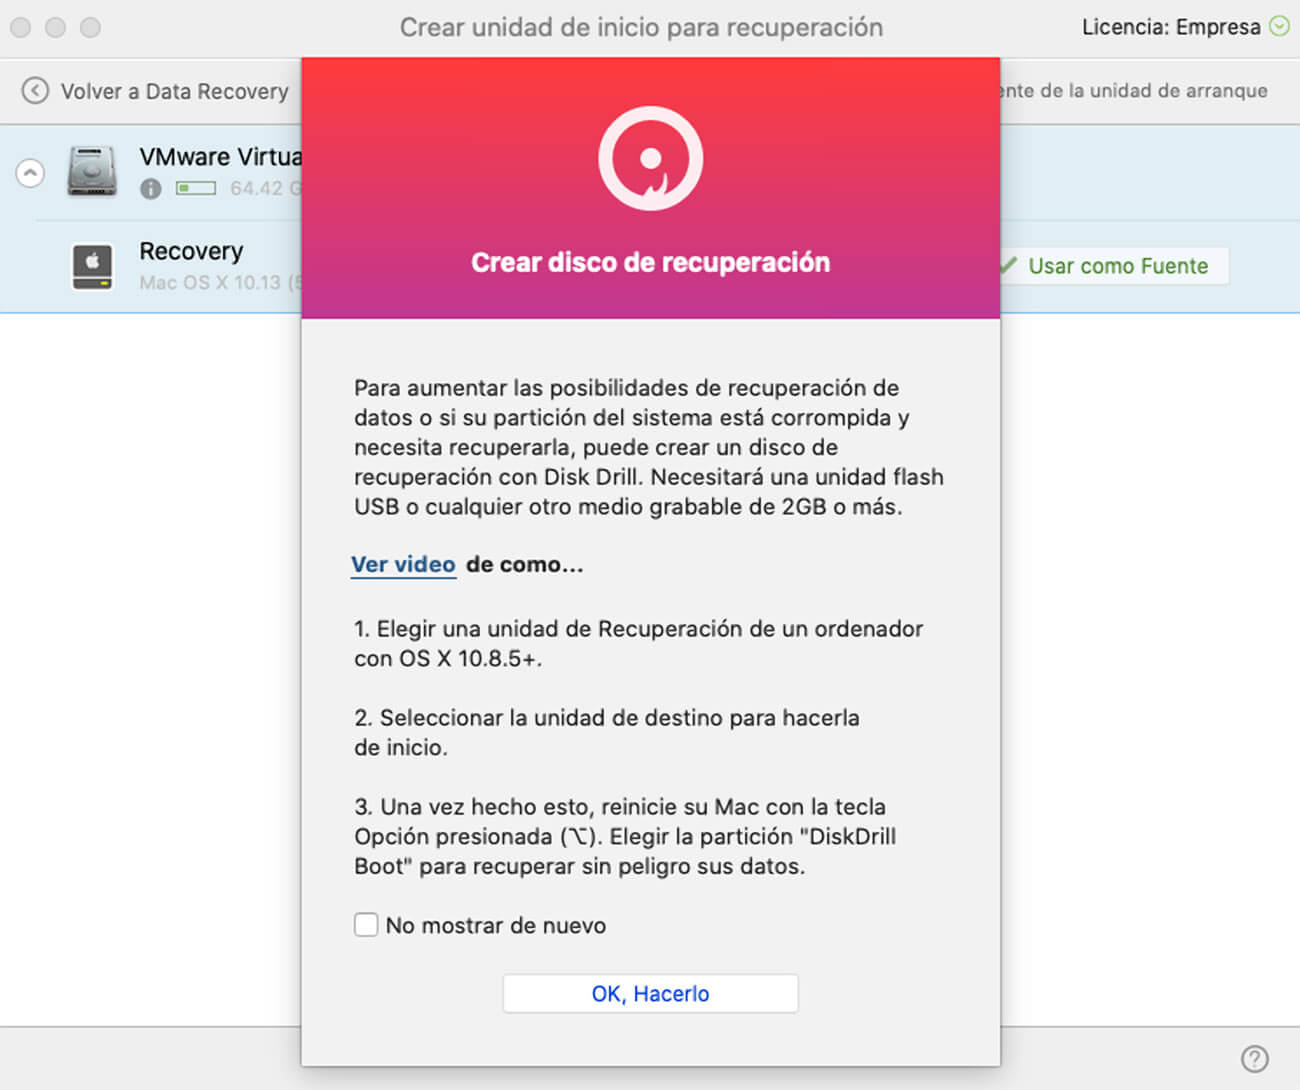The image size is (1300, 1090).
Task: Click the back arrow icon beside Volver
Action: (35, 91)
